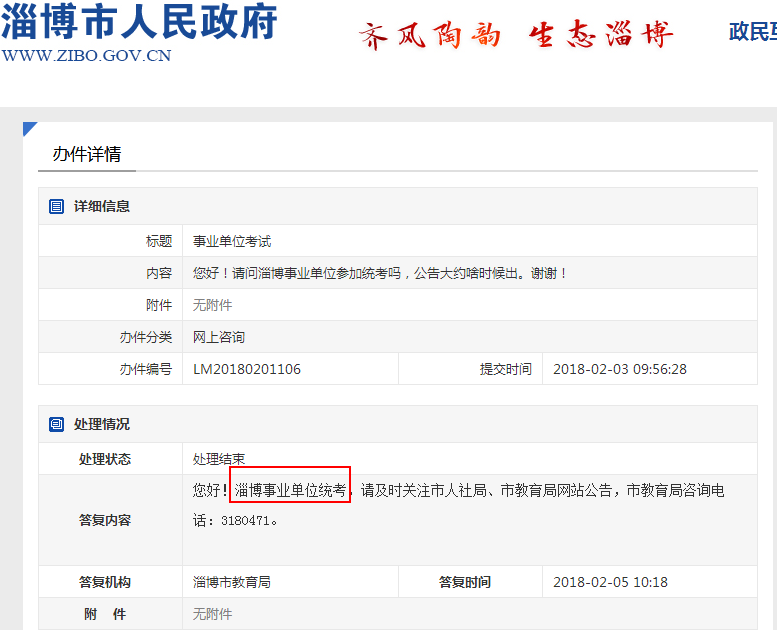Click 无附件 in the 处理情况 section
Image resolution: width=777 pixels, height=630 pixels.
[212, 614]
